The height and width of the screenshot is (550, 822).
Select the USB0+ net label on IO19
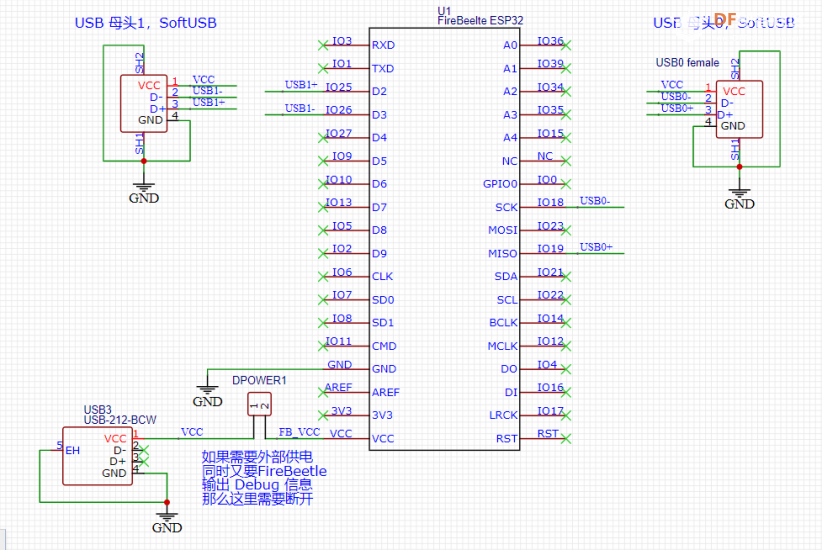coord(596,247)
